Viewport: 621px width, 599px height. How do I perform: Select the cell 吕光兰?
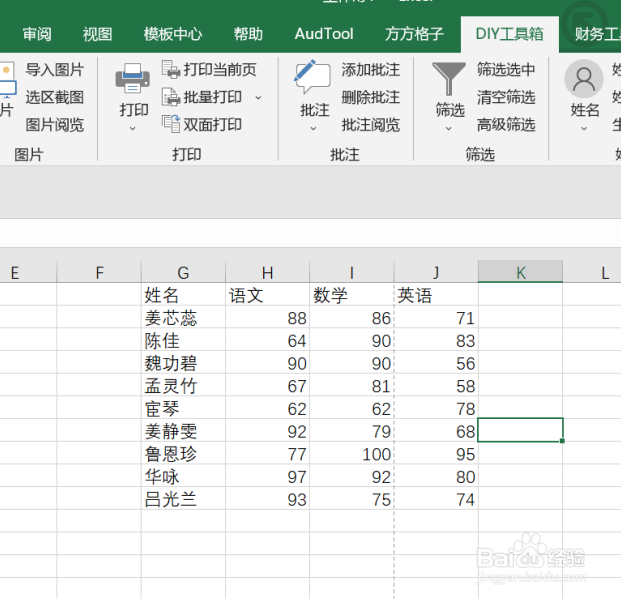pos(183,498)
